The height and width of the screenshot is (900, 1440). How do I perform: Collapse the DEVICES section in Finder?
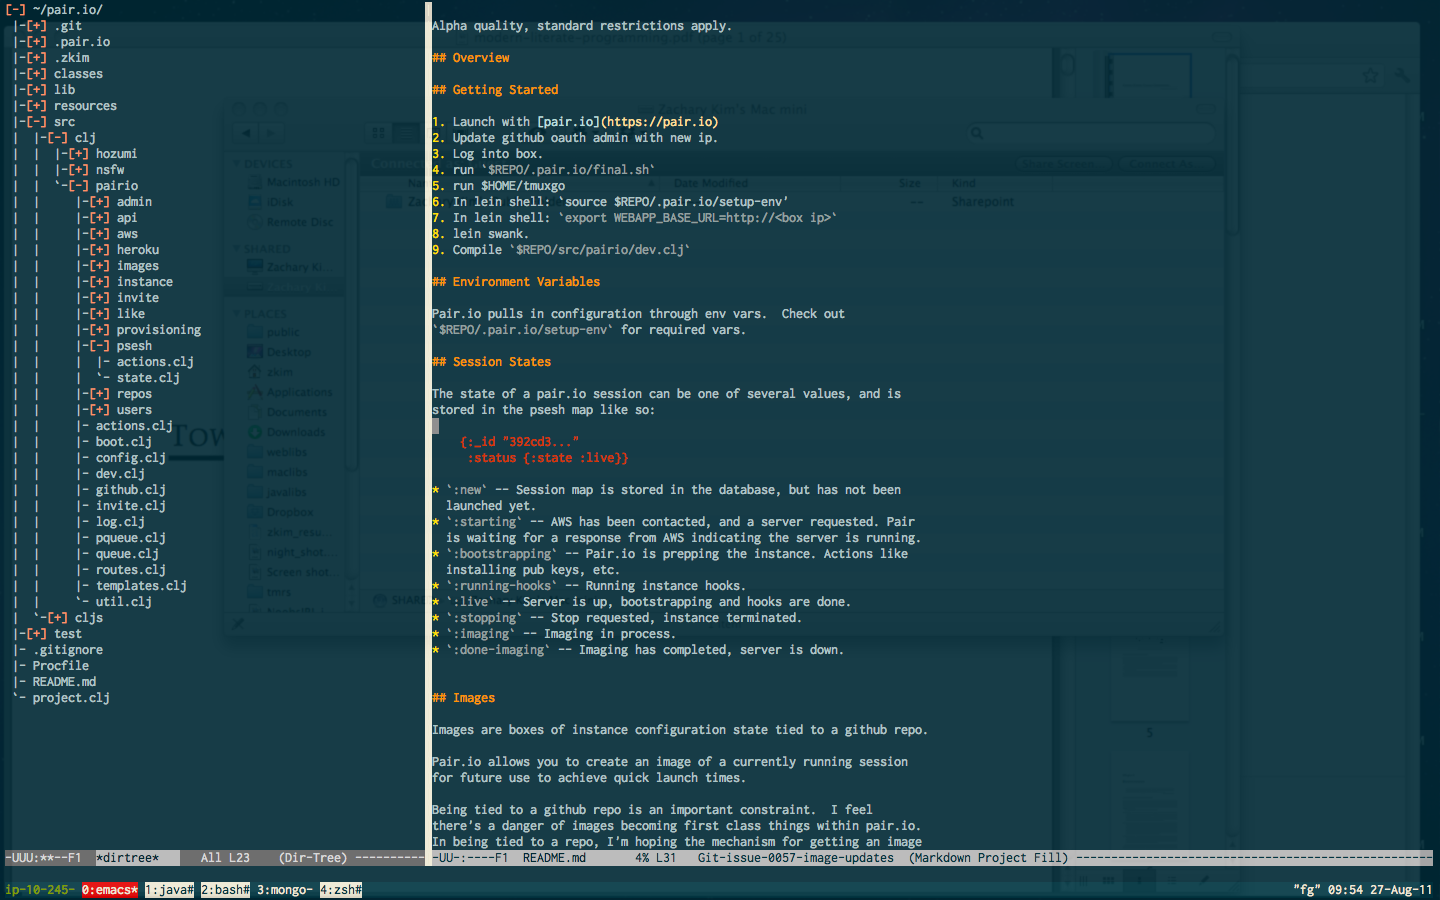236,161
